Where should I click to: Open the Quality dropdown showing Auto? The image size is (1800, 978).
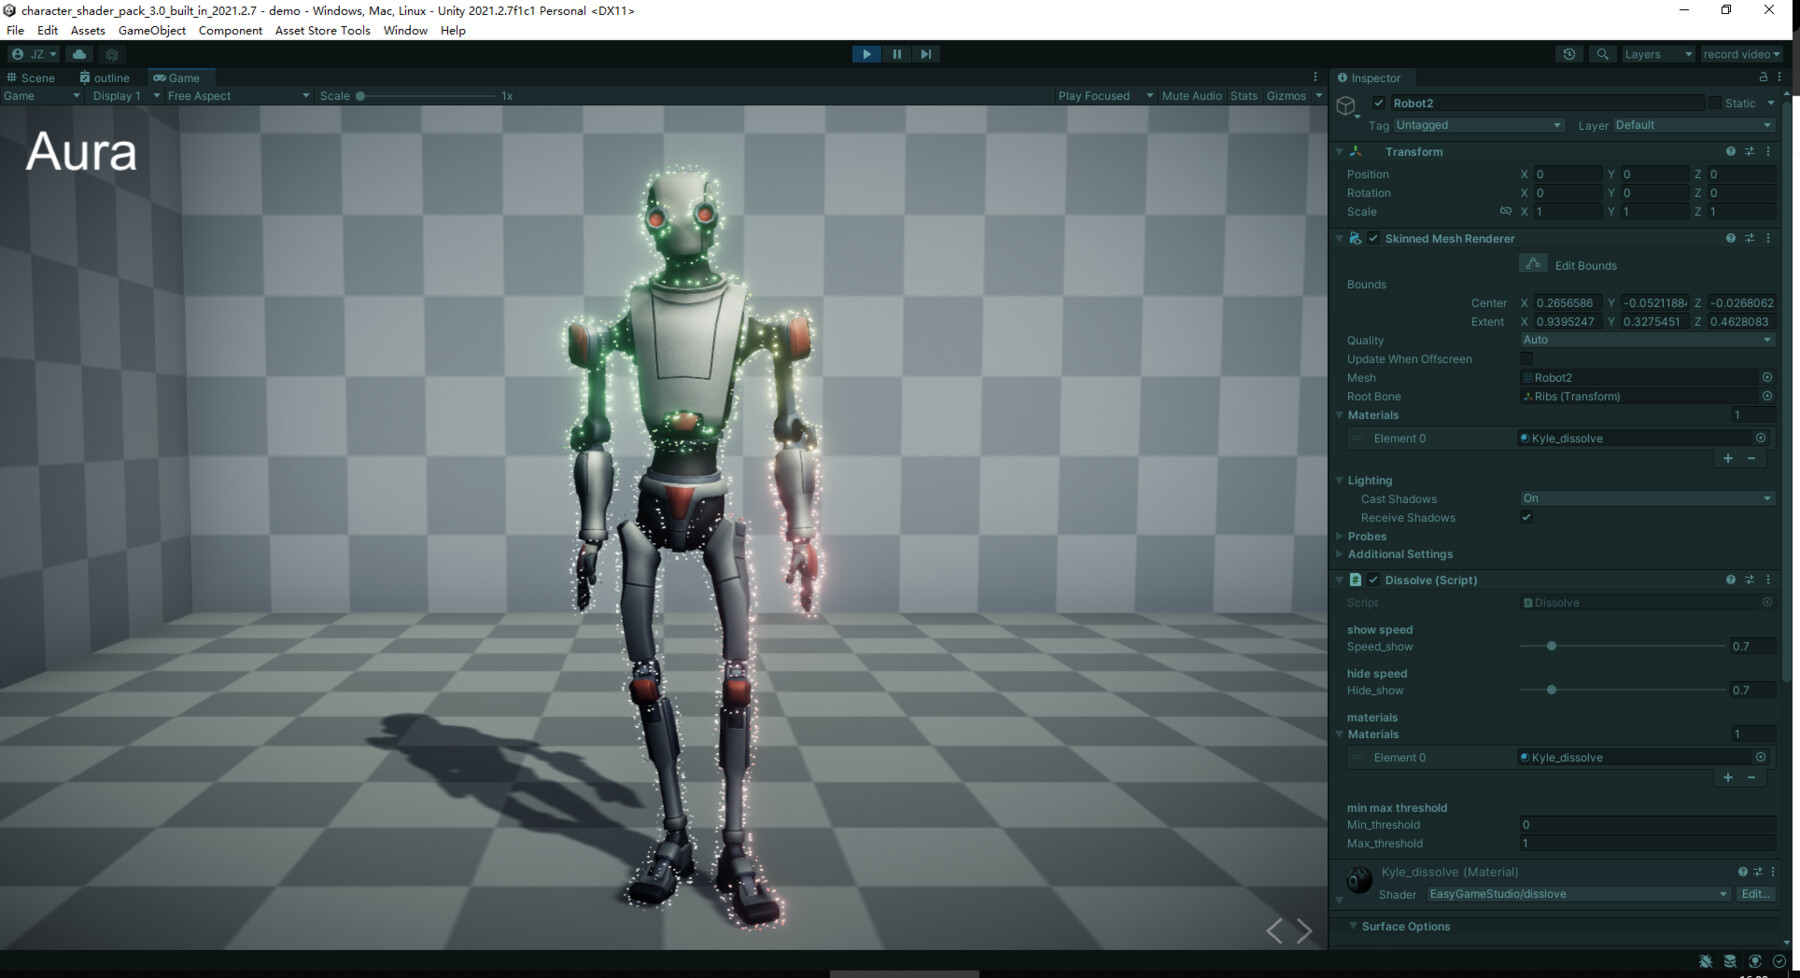click(1647, 340)
